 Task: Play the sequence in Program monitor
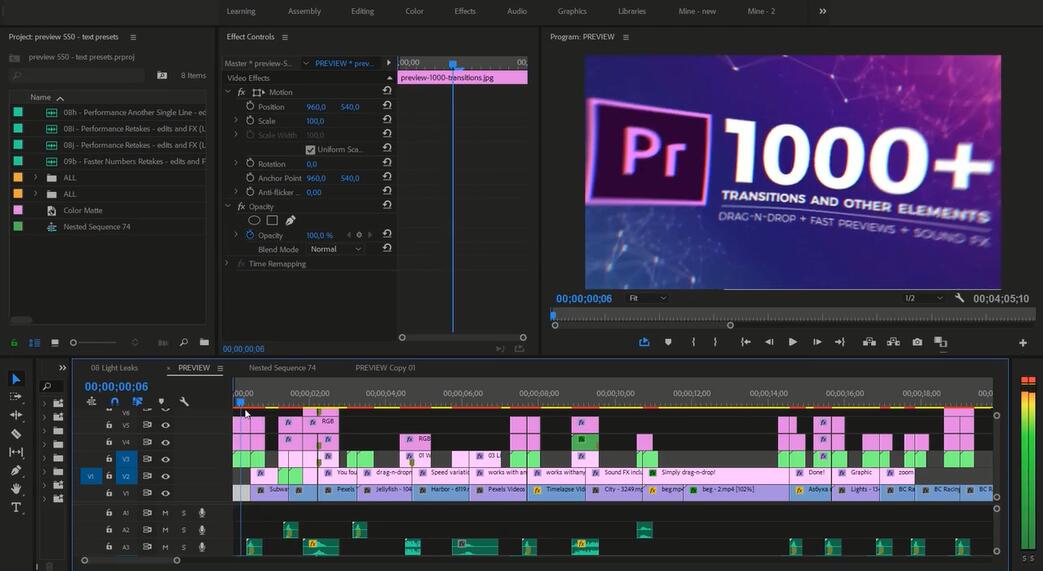(793, 342)
